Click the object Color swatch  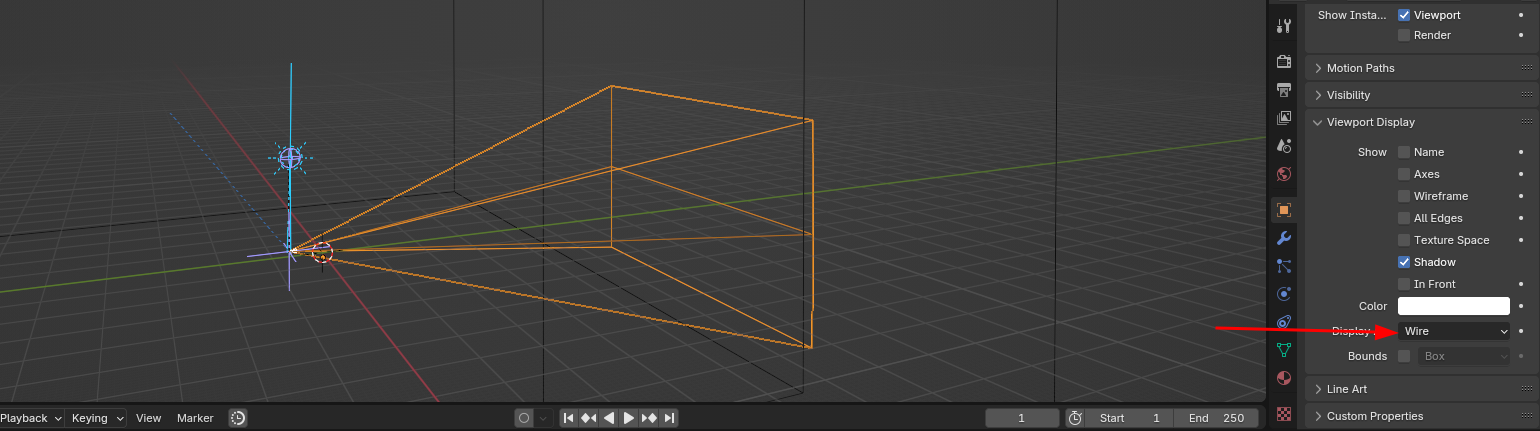pyautogui.click(x=1454, y=306)
